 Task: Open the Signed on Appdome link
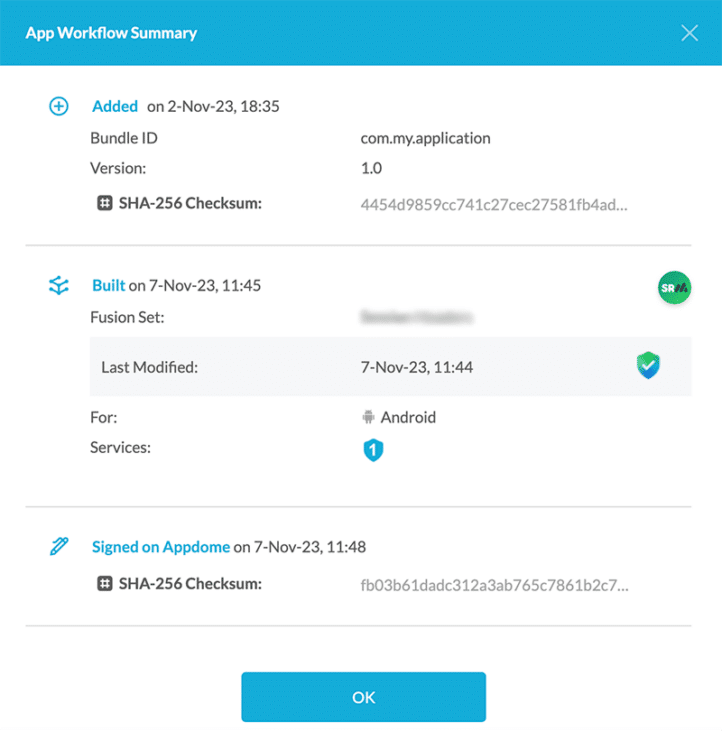[x=160, y=547]
